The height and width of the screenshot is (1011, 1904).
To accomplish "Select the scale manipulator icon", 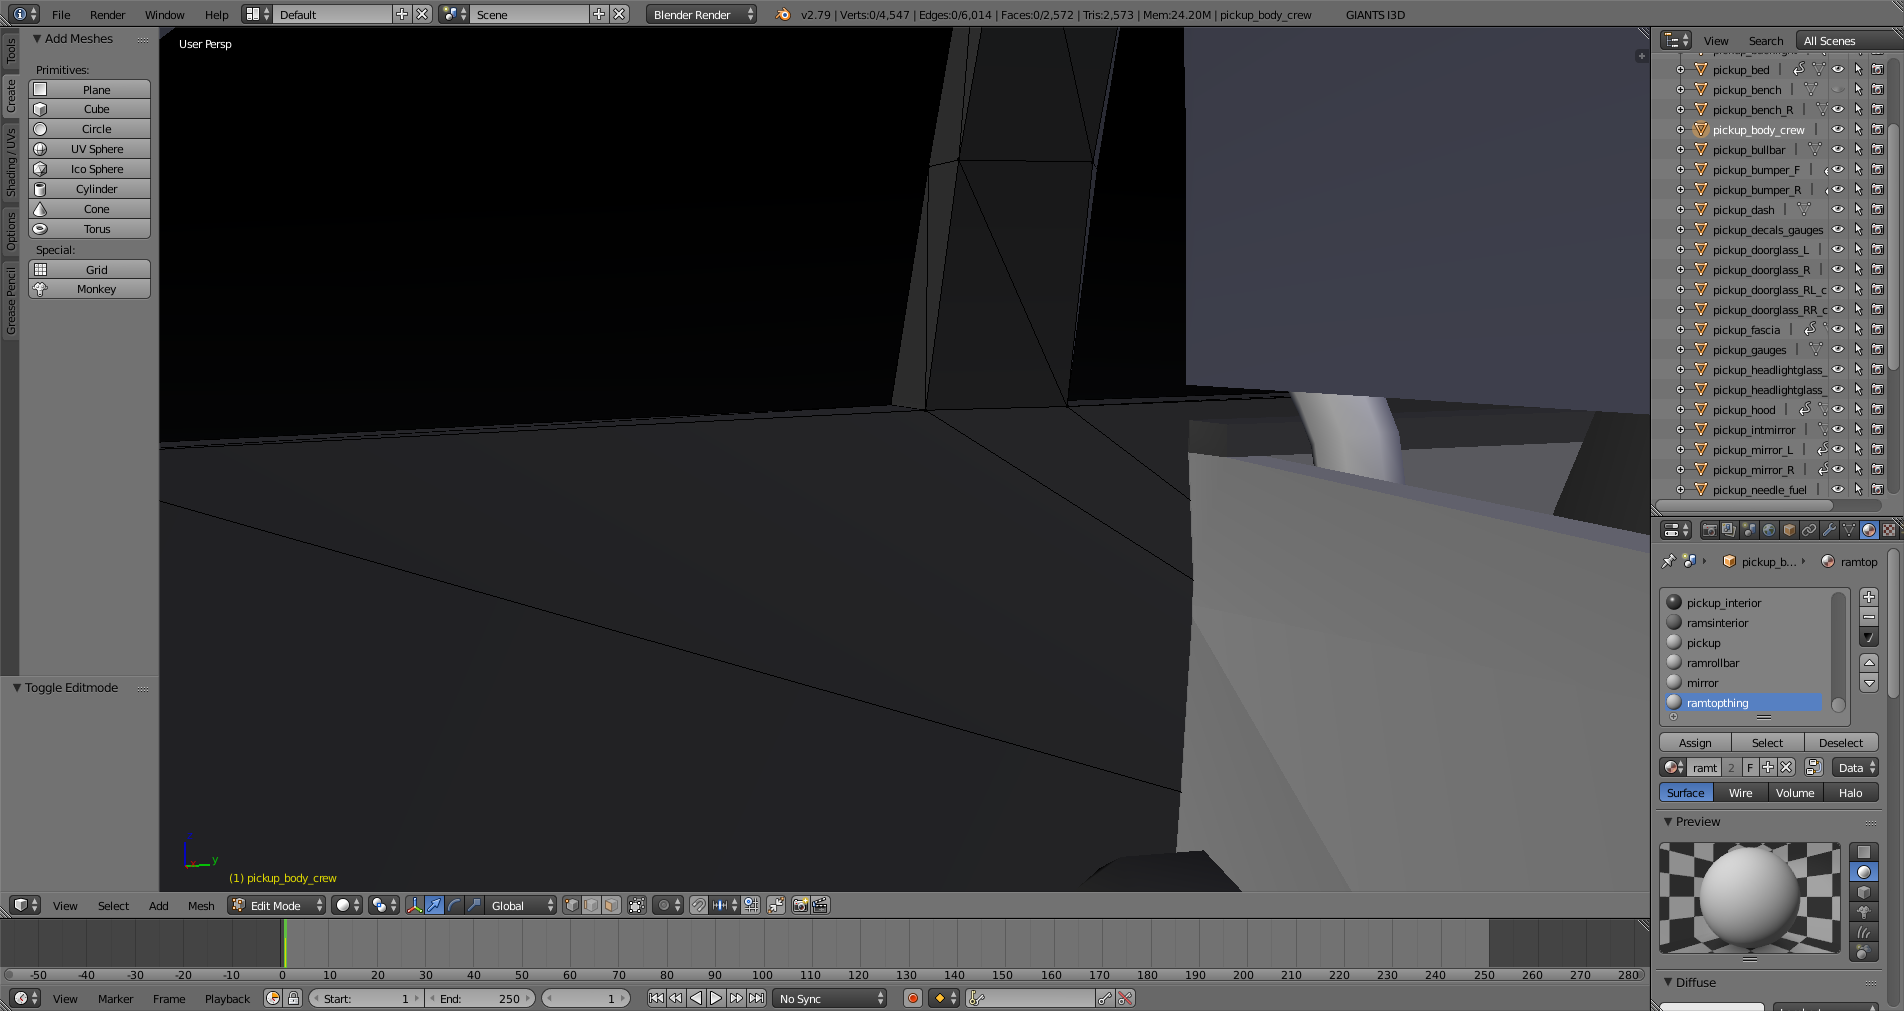I will click(473, 905).
